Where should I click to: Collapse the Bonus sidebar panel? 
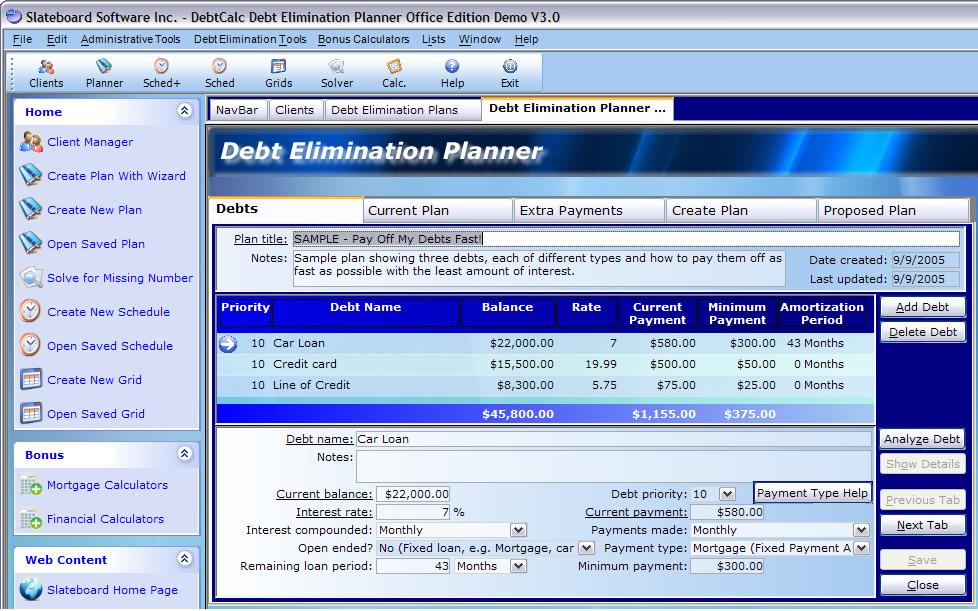[184, 454]
